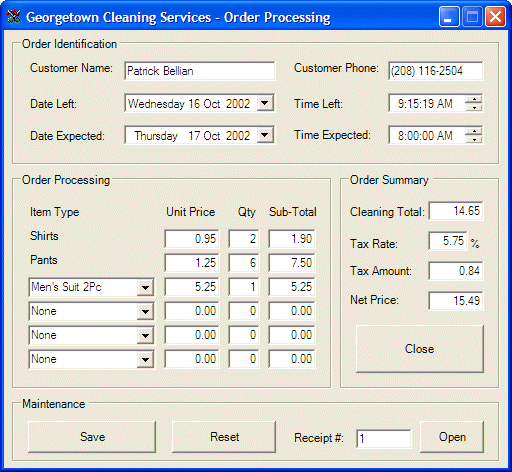Increase Time Left with up spinner arrow
The image size is (512, 472).
tap(474, 99)
